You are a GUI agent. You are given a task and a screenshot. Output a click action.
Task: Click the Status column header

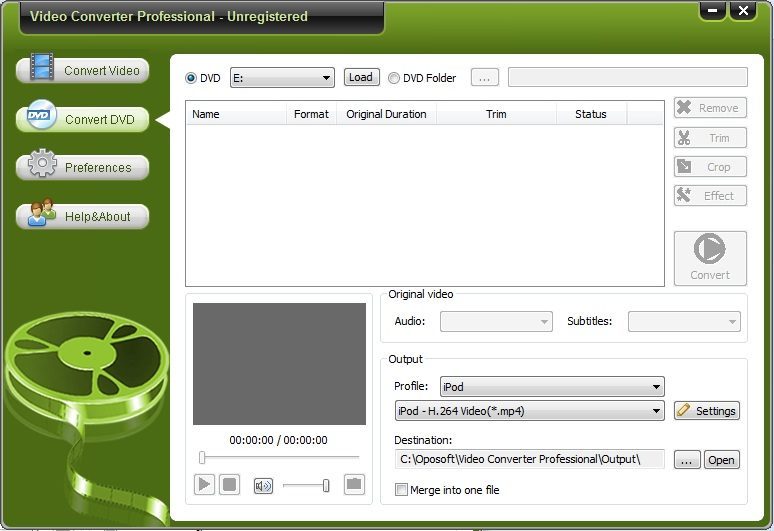(591, 114)
